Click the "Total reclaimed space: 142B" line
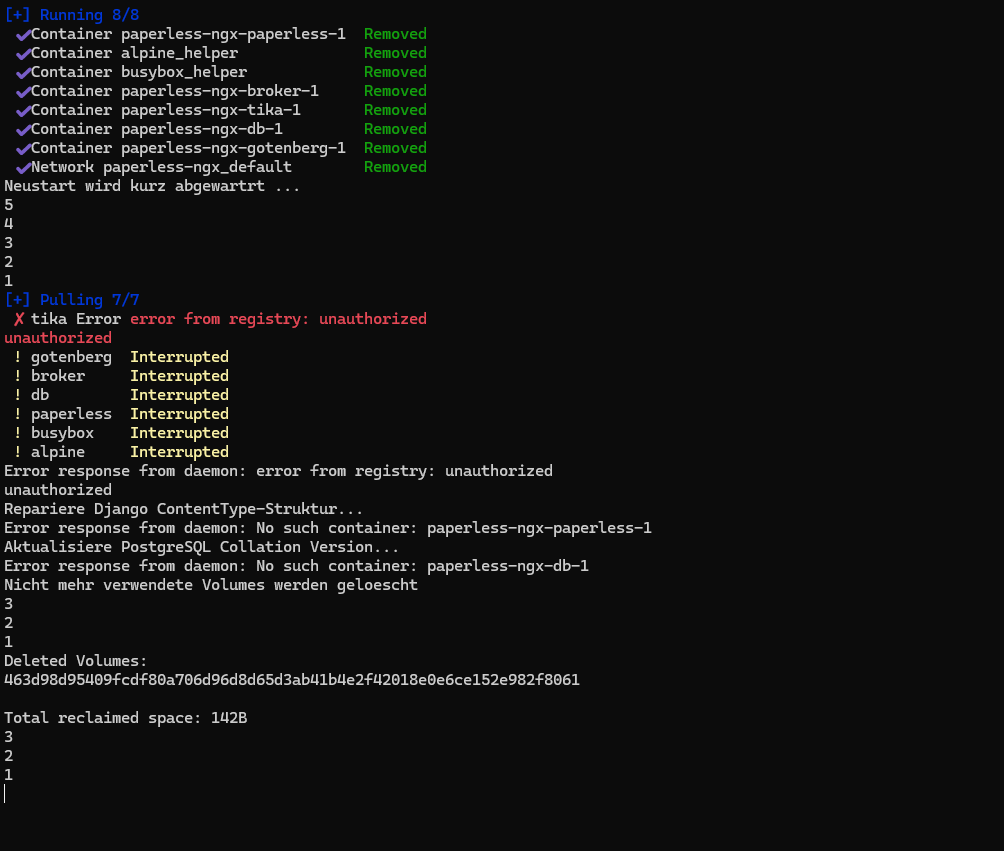The width and height of the screenshot is (1004, 851). (x=125, y=718)
